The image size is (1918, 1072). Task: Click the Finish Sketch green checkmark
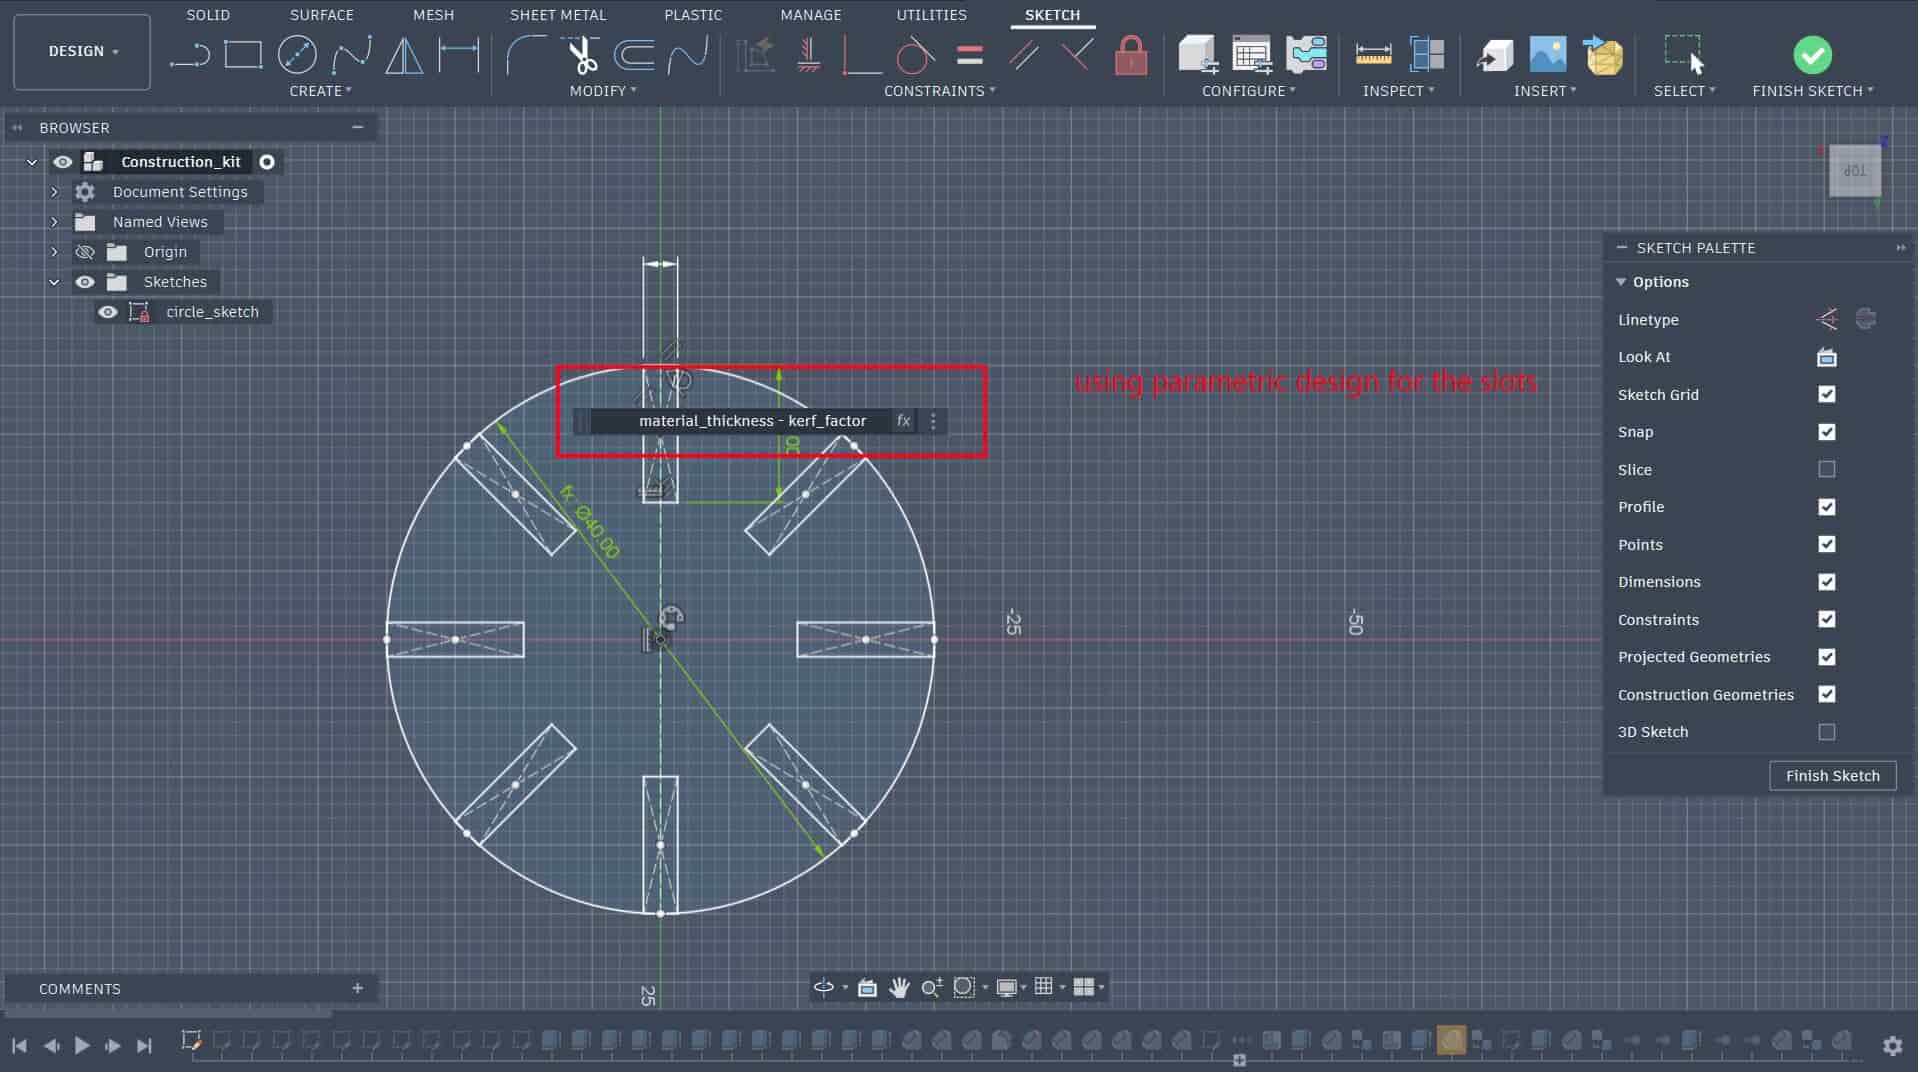point(1812,54)
